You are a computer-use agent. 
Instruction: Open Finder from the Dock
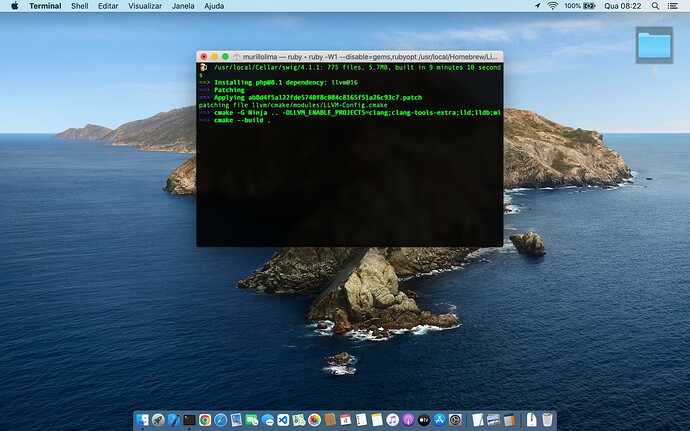click(x=143, y=420)
